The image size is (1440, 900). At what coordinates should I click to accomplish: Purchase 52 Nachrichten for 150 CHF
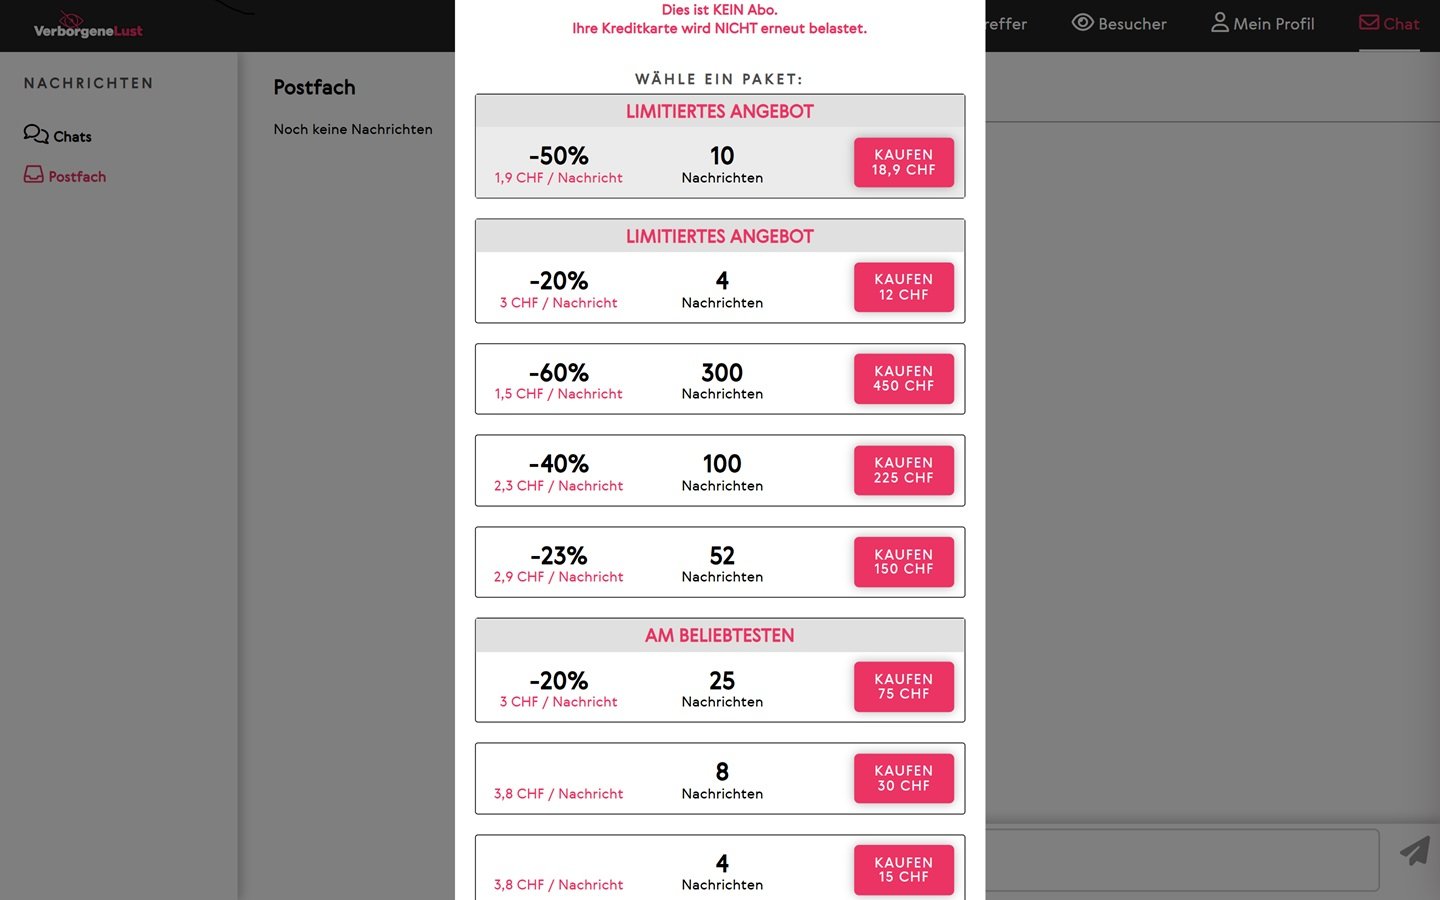click(903, 562)
